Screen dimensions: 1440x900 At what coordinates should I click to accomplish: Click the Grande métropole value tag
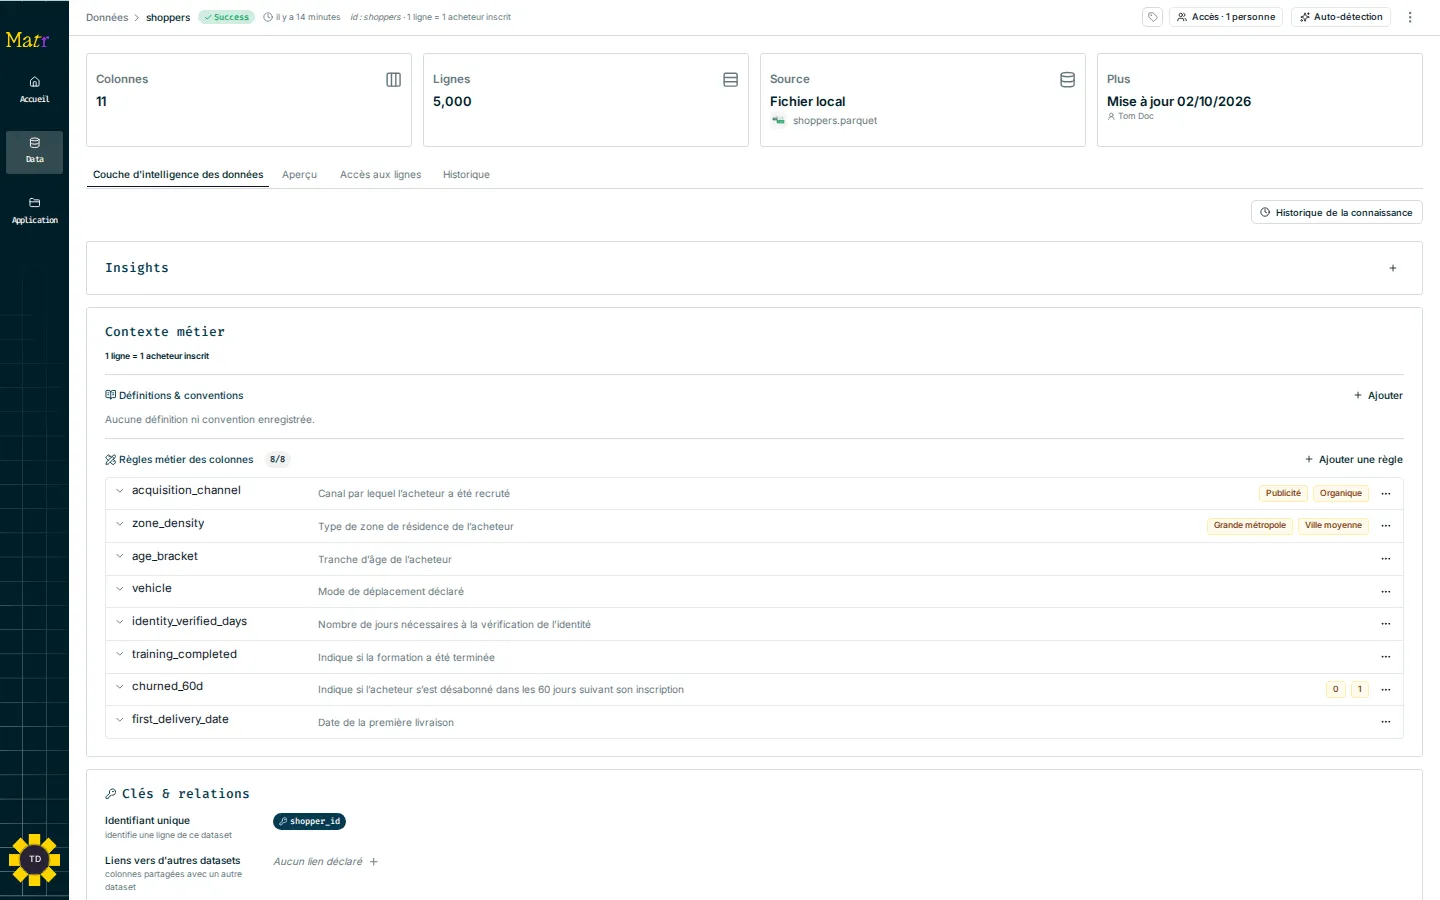tap(1250, 526)
